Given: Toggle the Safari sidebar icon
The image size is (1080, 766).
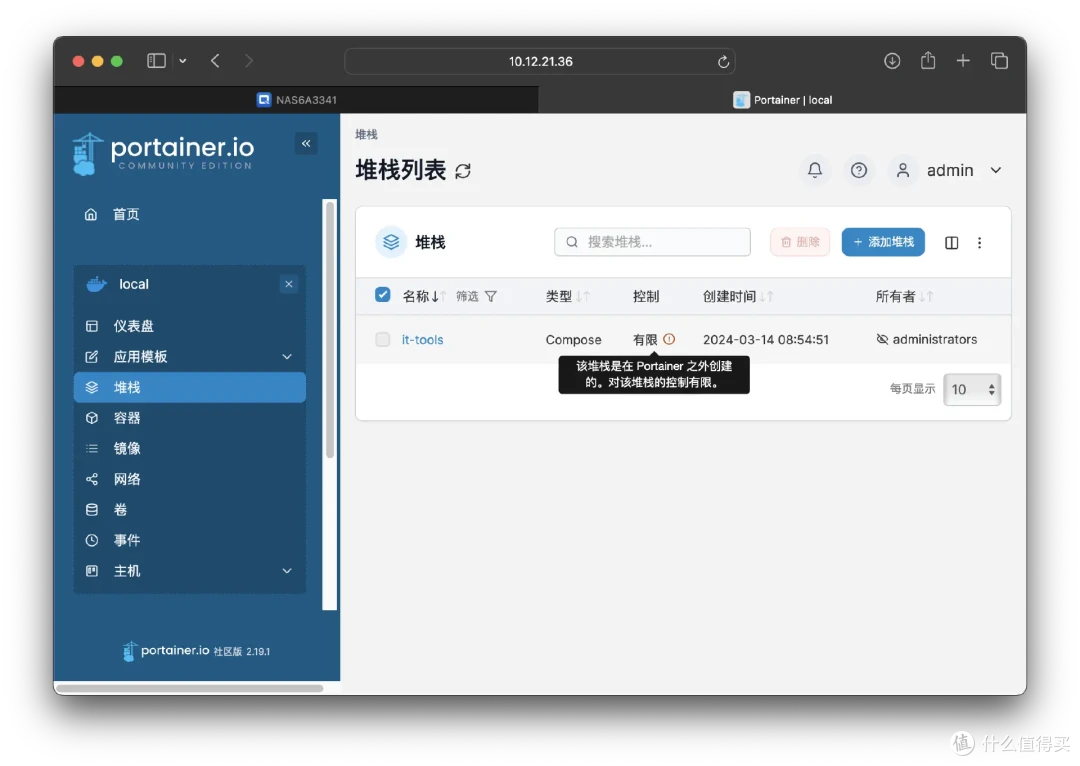Looking at the screenshot, I should [156, 61].
